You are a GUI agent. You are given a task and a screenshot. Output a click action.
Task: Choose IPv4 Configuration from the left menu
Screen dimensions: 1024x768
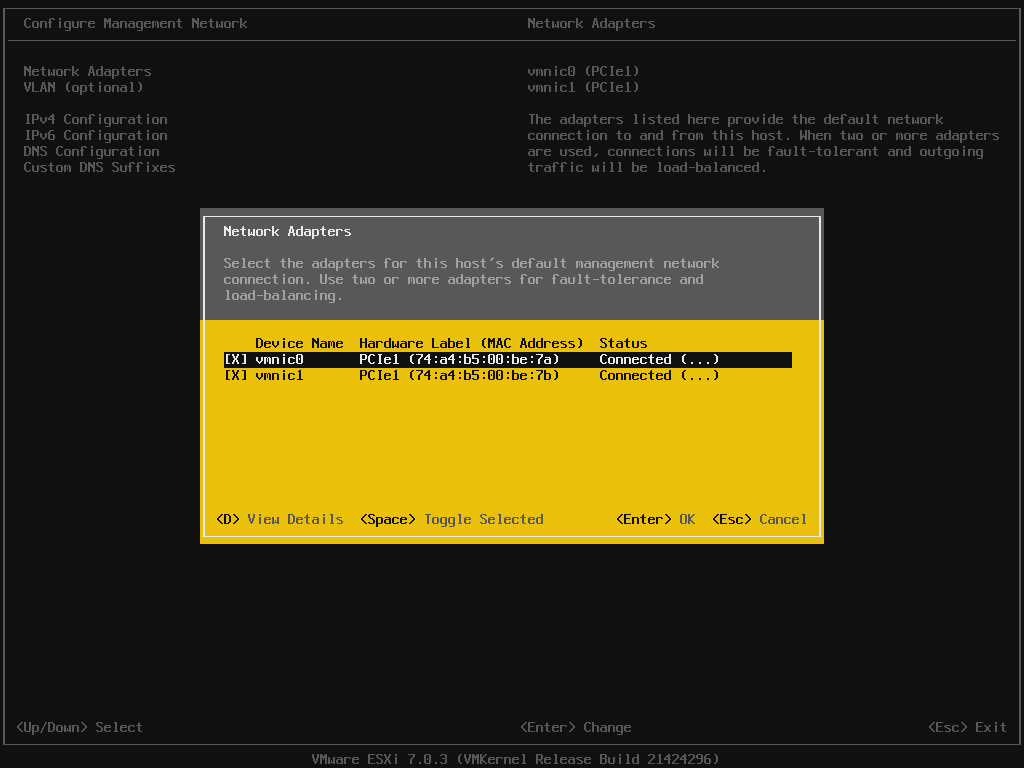[95, 119]
